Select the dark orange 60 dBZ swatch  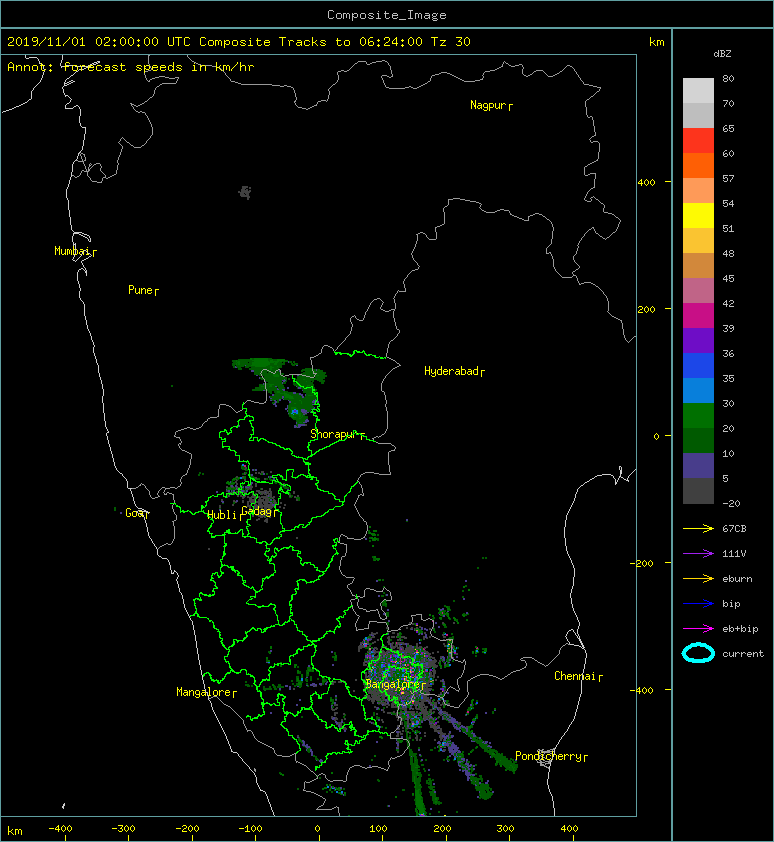point(698,165)
